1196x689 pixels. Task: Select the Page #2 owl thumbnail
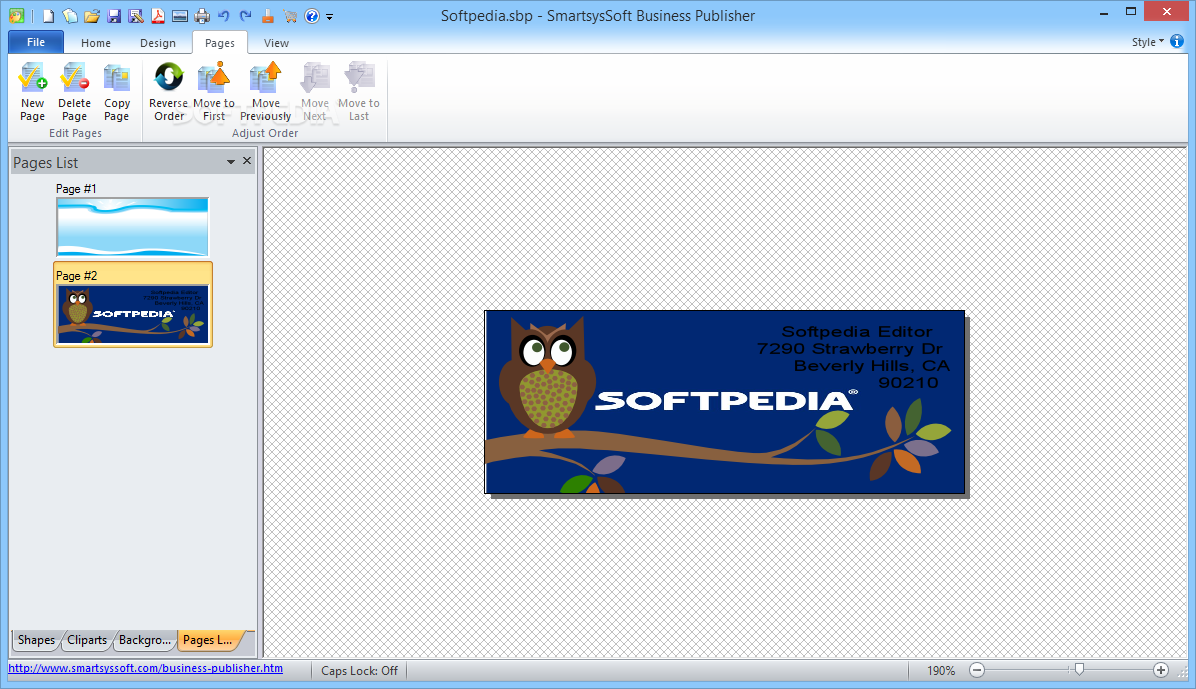click(133, 314)
